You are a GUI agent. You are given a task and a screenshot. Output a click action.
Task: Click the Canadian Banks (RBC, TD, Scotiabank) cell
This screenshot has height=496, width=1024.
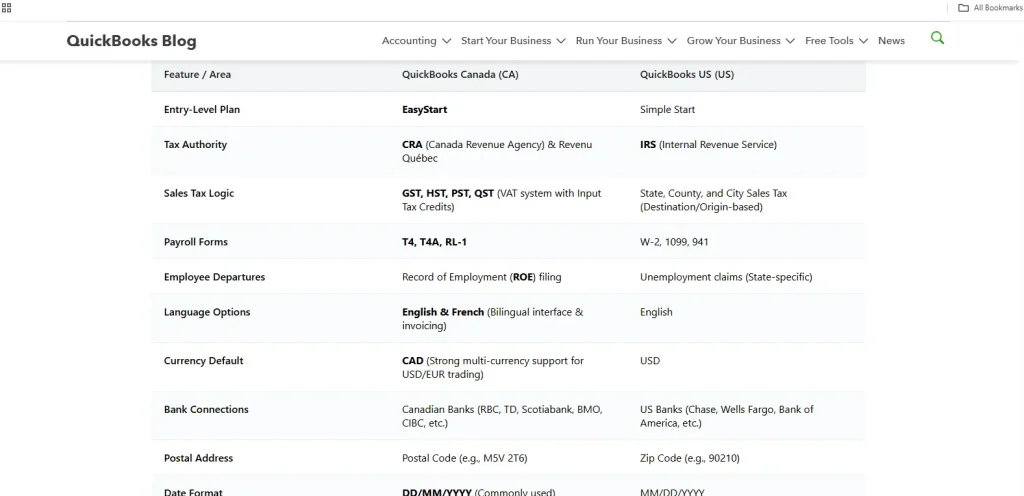coord(502,416)
